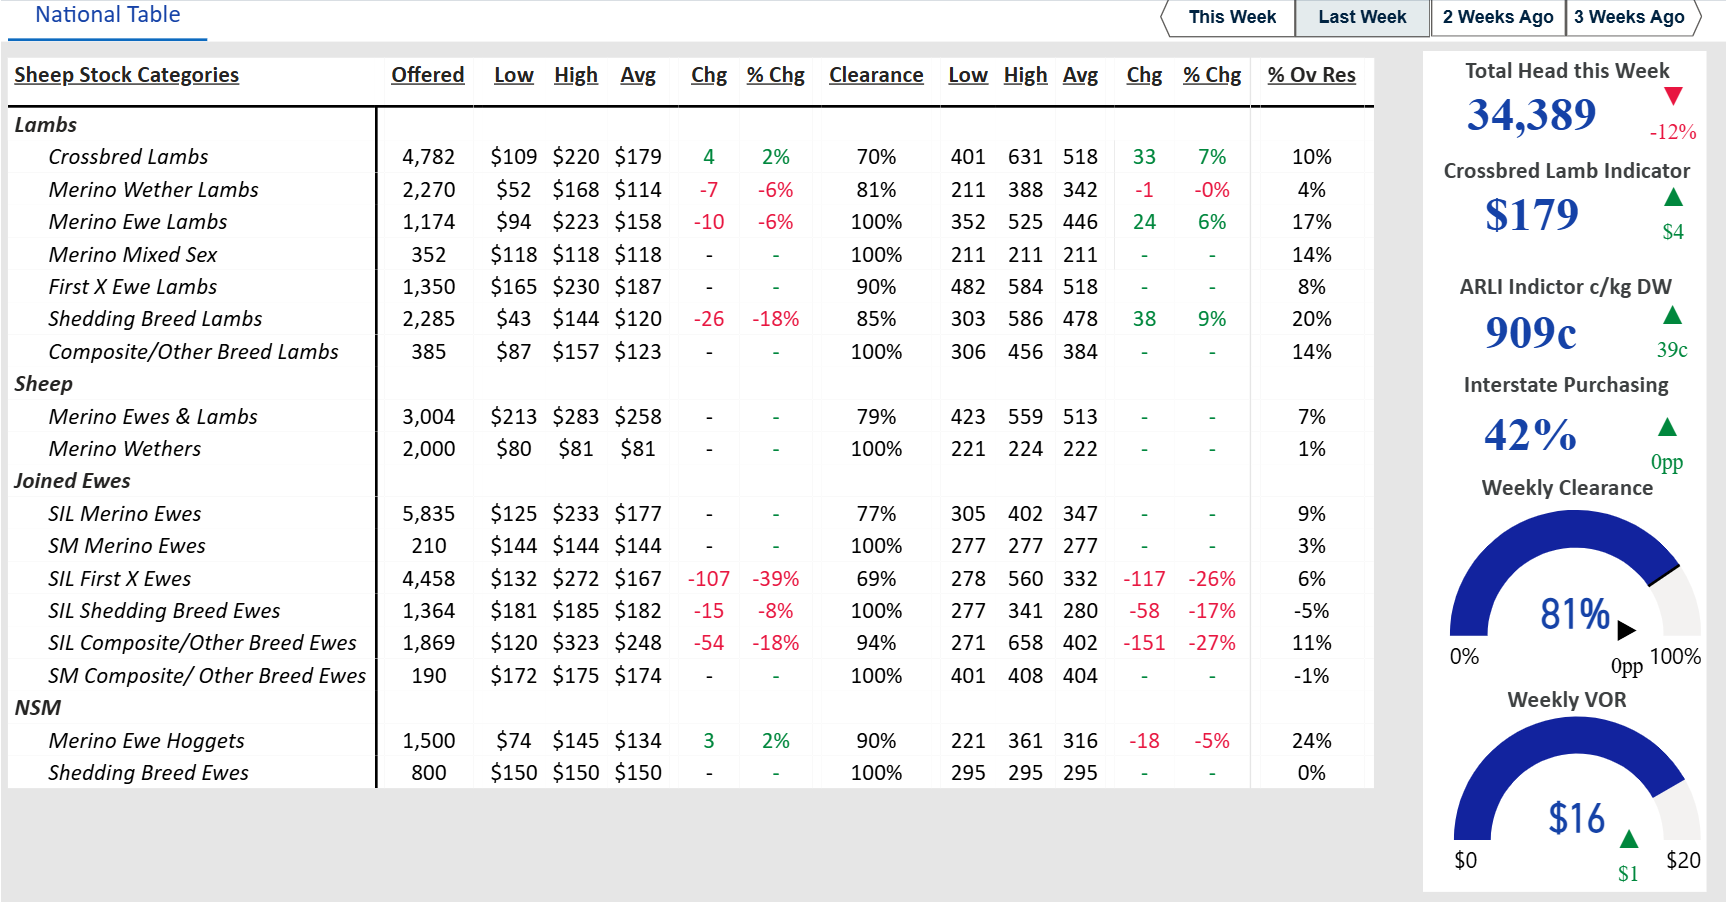The height and width of the screenshot is (902, 1726).
Task: Select the Composite/Other Breed Lambs row label
Action: [193, 352]
